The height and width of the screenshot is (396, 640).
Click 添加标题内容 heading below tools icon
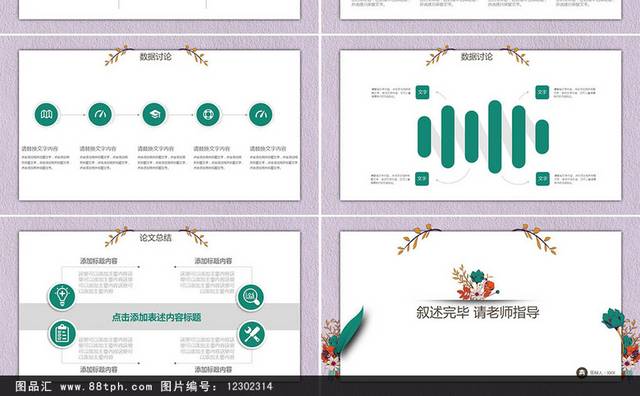pos(213,369)
